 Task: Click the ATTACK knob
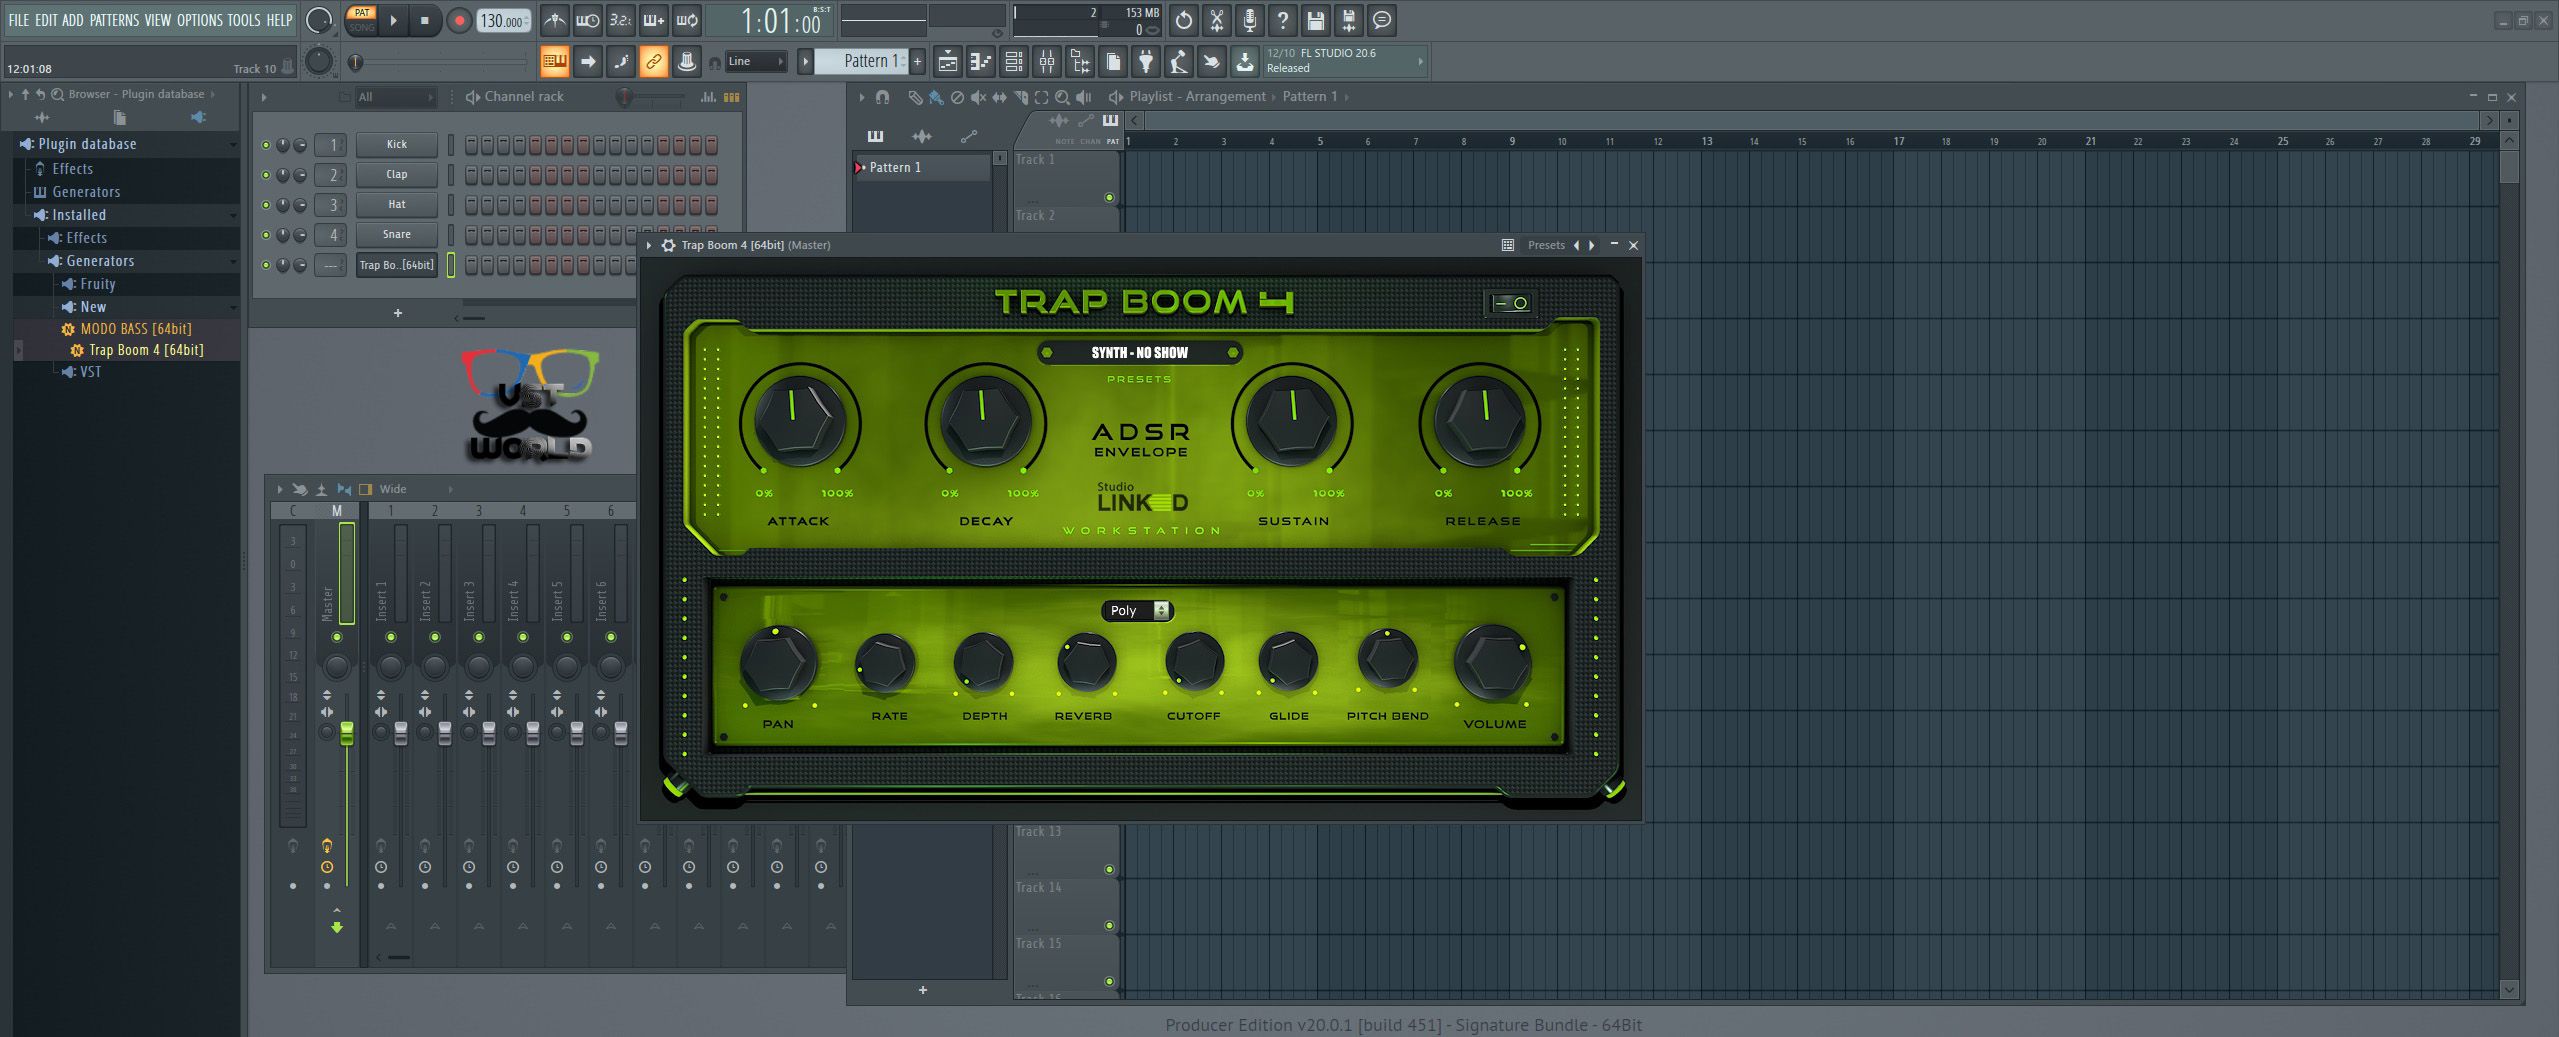coord(799,420)
